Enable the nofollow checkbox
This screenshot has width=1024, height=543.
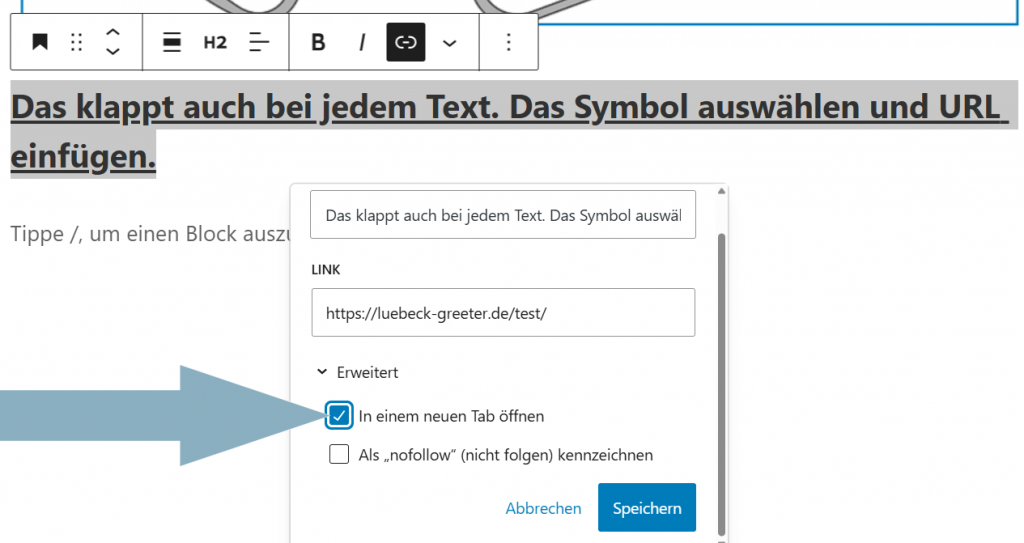click(x=340, y=455)
